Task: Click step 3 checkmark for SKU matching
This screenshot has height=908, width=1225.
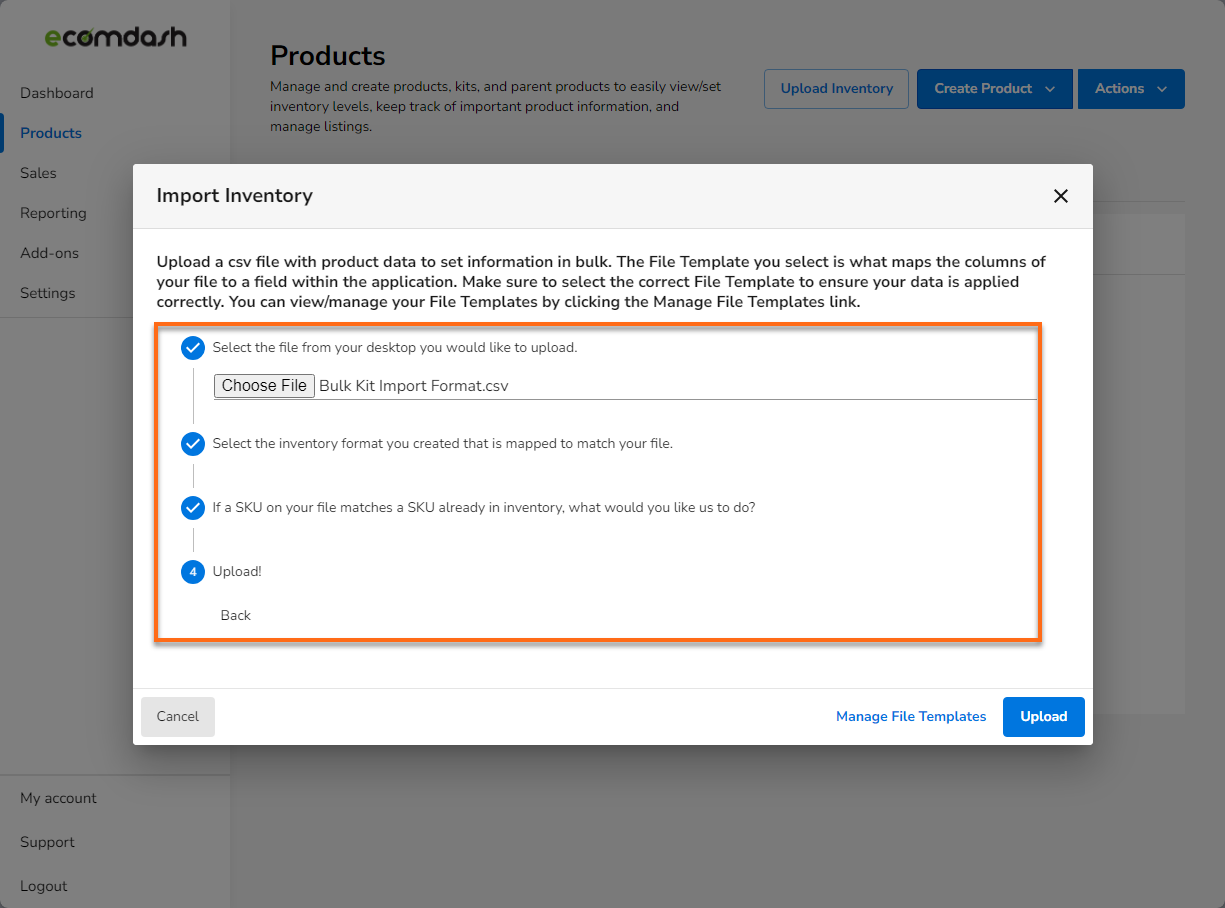Action: pyautogui.click(x=193, y=508)
